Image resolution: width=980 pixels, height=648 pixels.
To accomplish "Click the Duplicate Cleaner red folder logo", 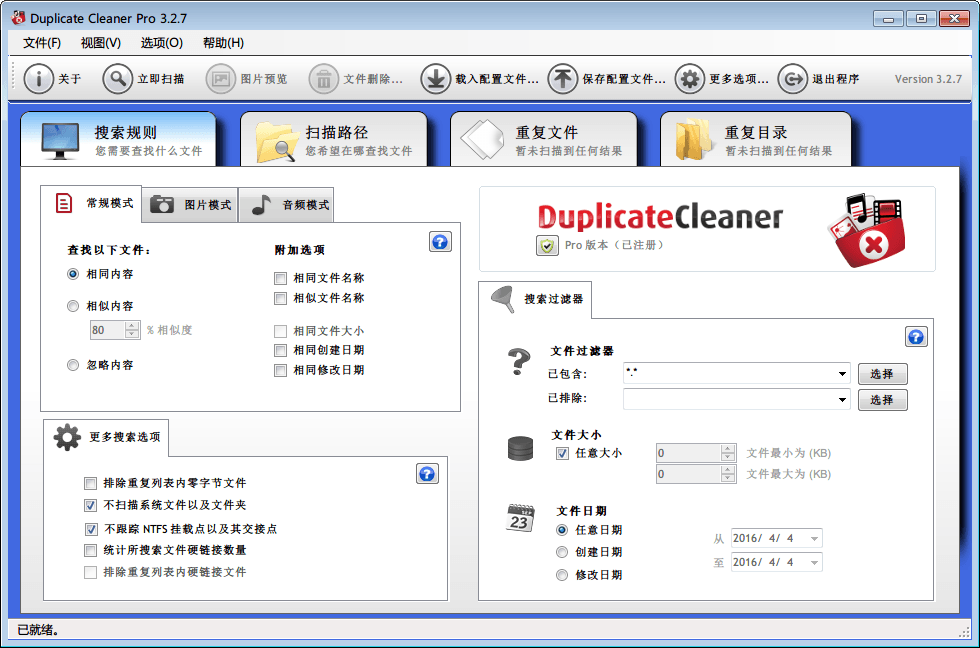I will (x=867, y=229).
